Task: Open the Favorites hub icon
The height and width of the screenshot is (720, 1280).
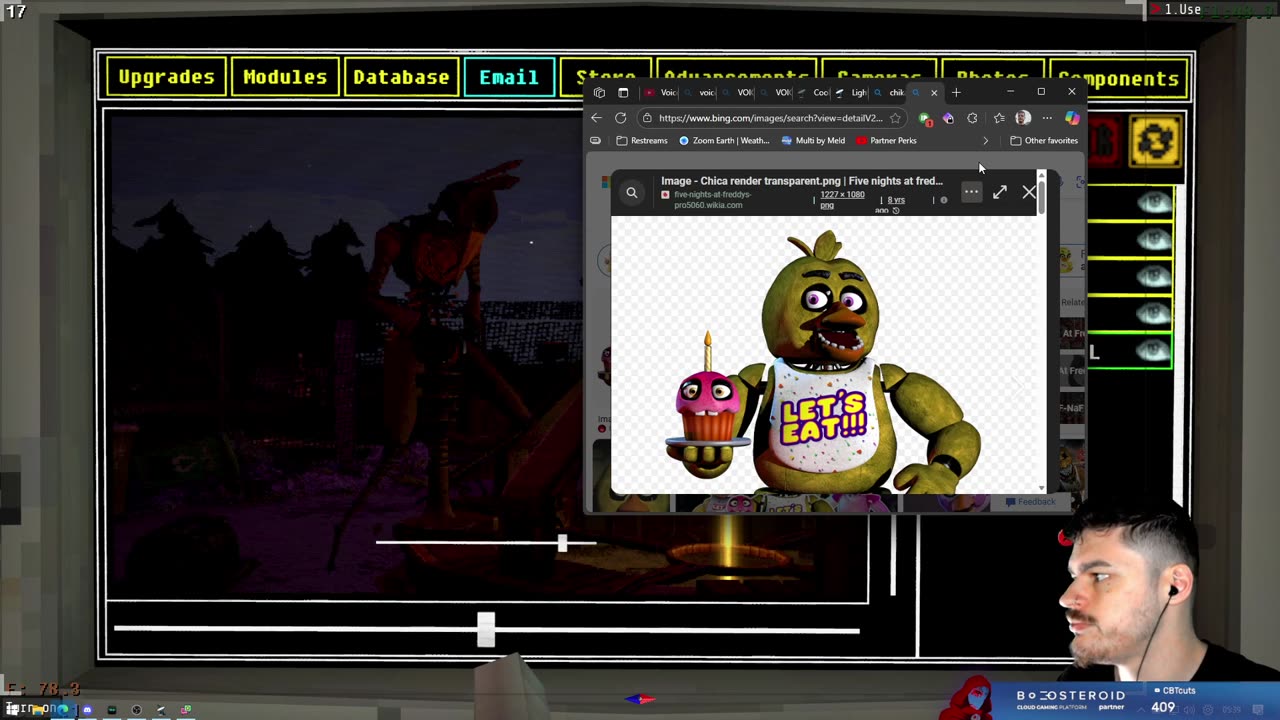Action: [x=999, y=118]
